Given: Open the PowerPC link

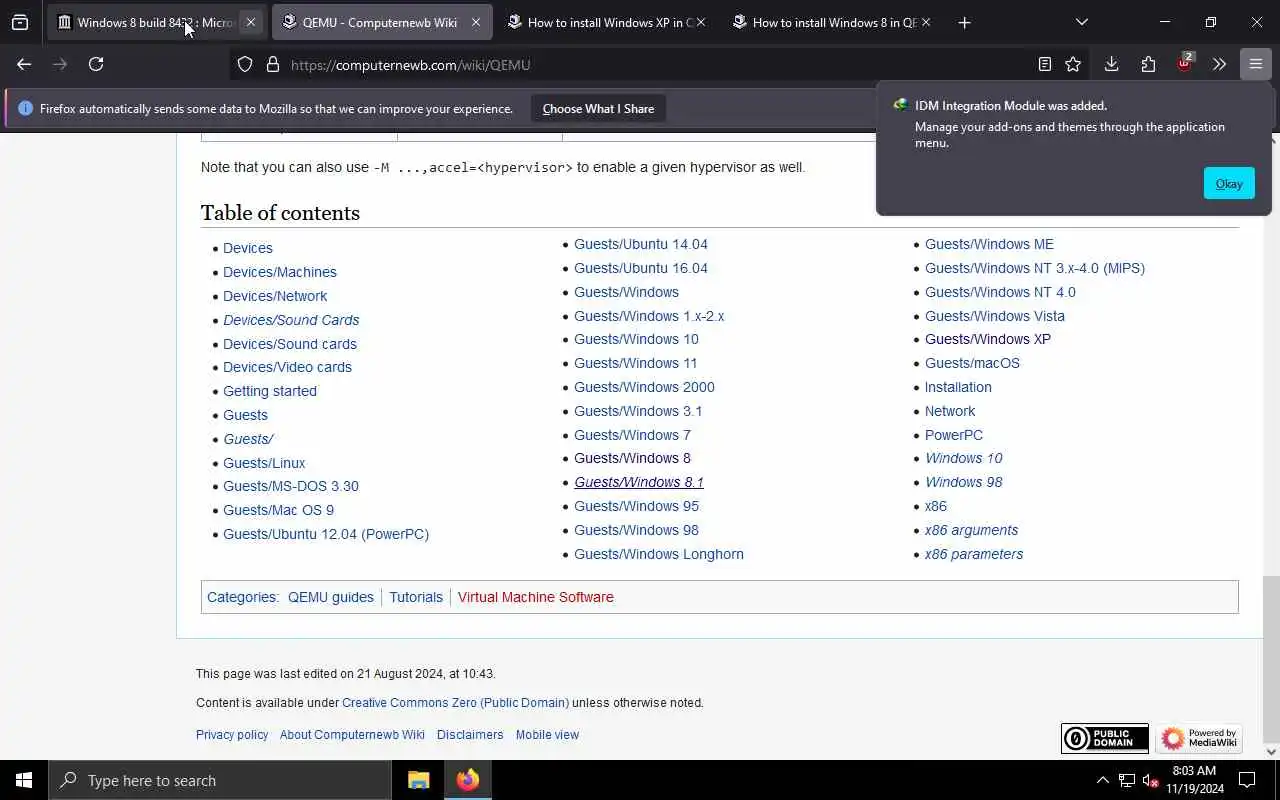Looking at the screenshot, I should click(954, 435).
